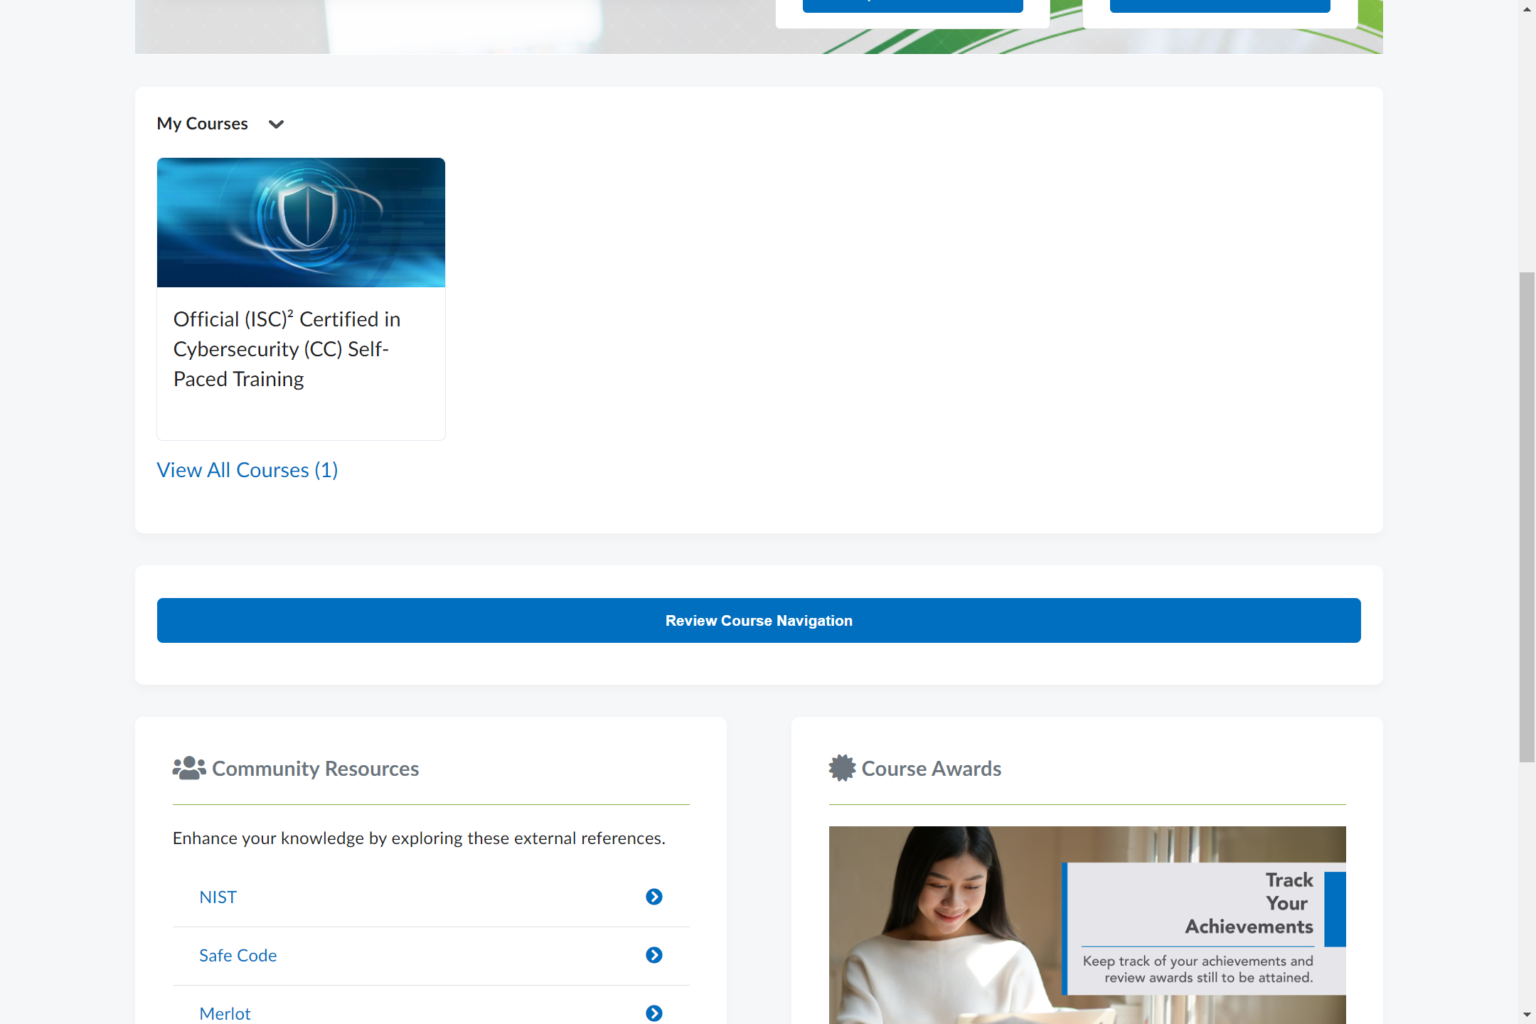Click the Community Resources people icon

point(188,768)
